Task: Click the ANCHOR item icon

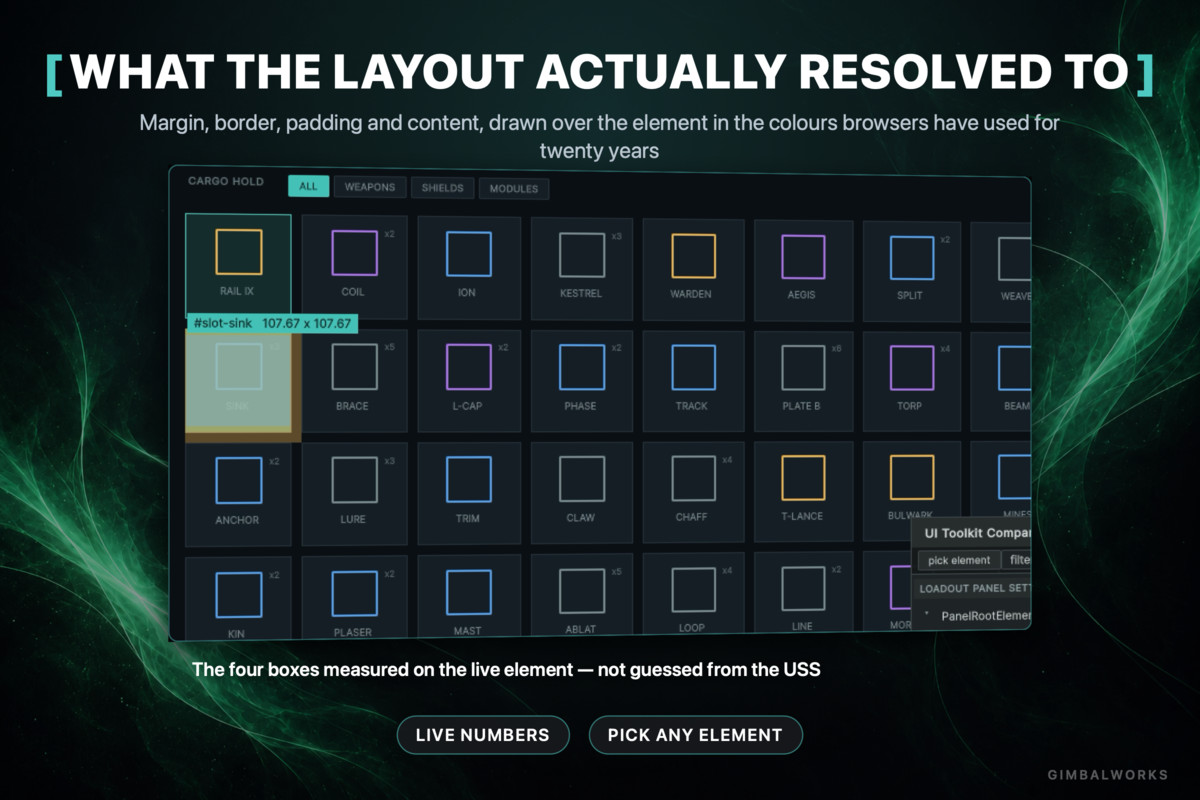Action: pyautogui.click(x=239, y=480)
